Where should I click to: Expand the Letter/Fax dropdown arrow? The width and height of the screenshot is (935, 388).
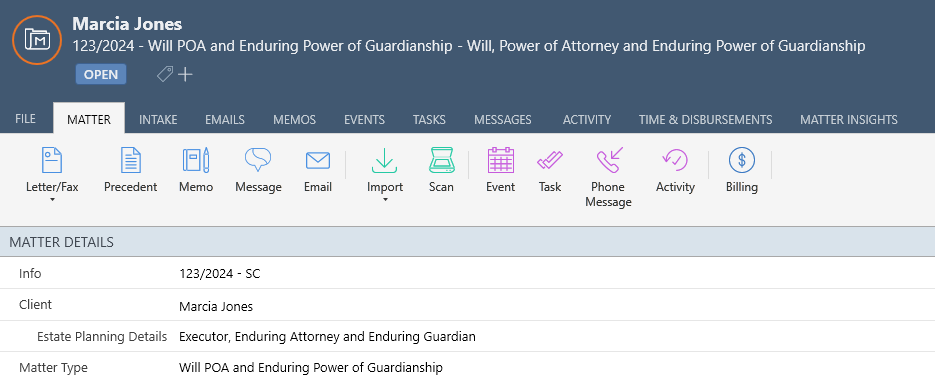click(x=52, y=200)
